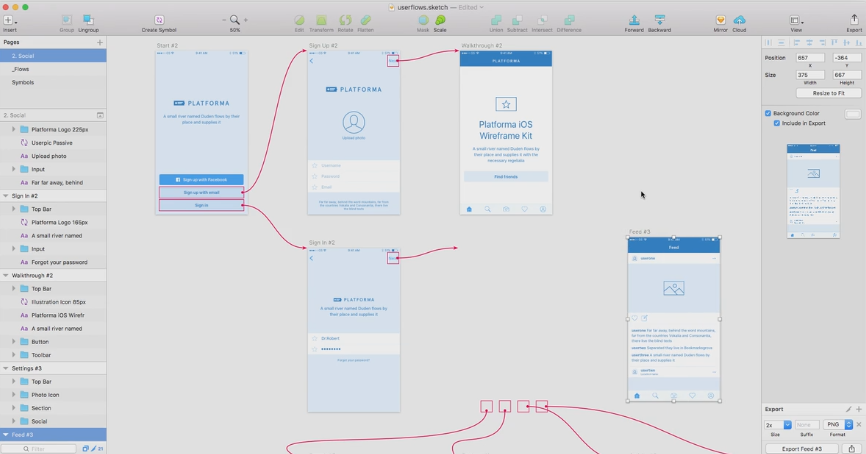The width and height of the screenshot is (866, 454).
Task: Select the Forgot your password layer
Action: point(53,262)
